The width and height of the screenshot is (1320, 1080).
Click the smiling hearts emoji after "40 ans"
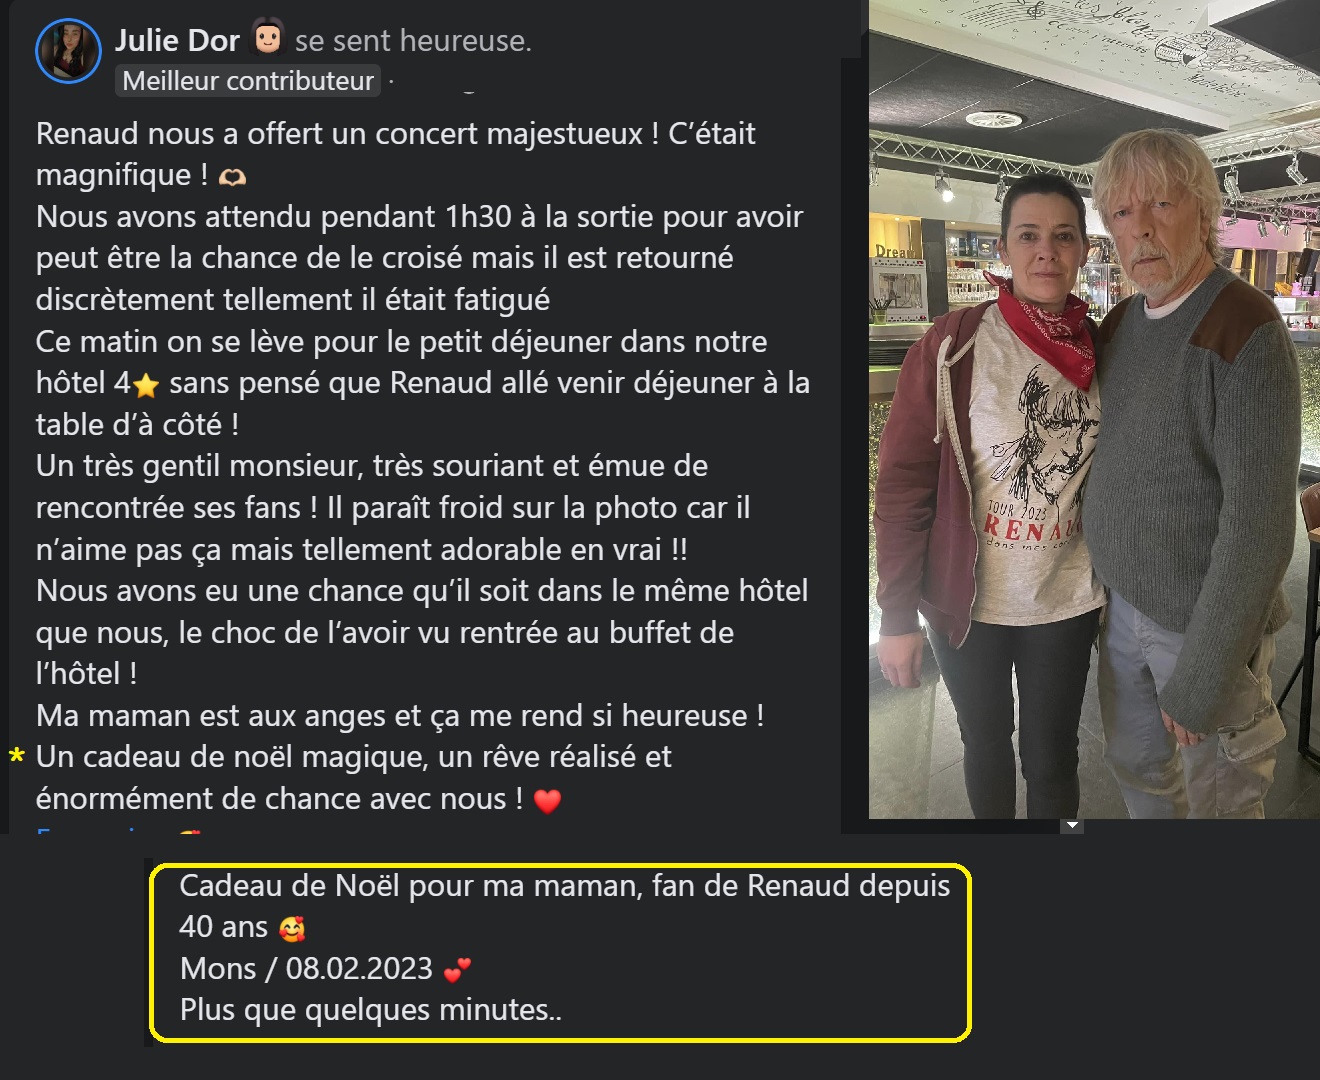click(x=292, y=929)
